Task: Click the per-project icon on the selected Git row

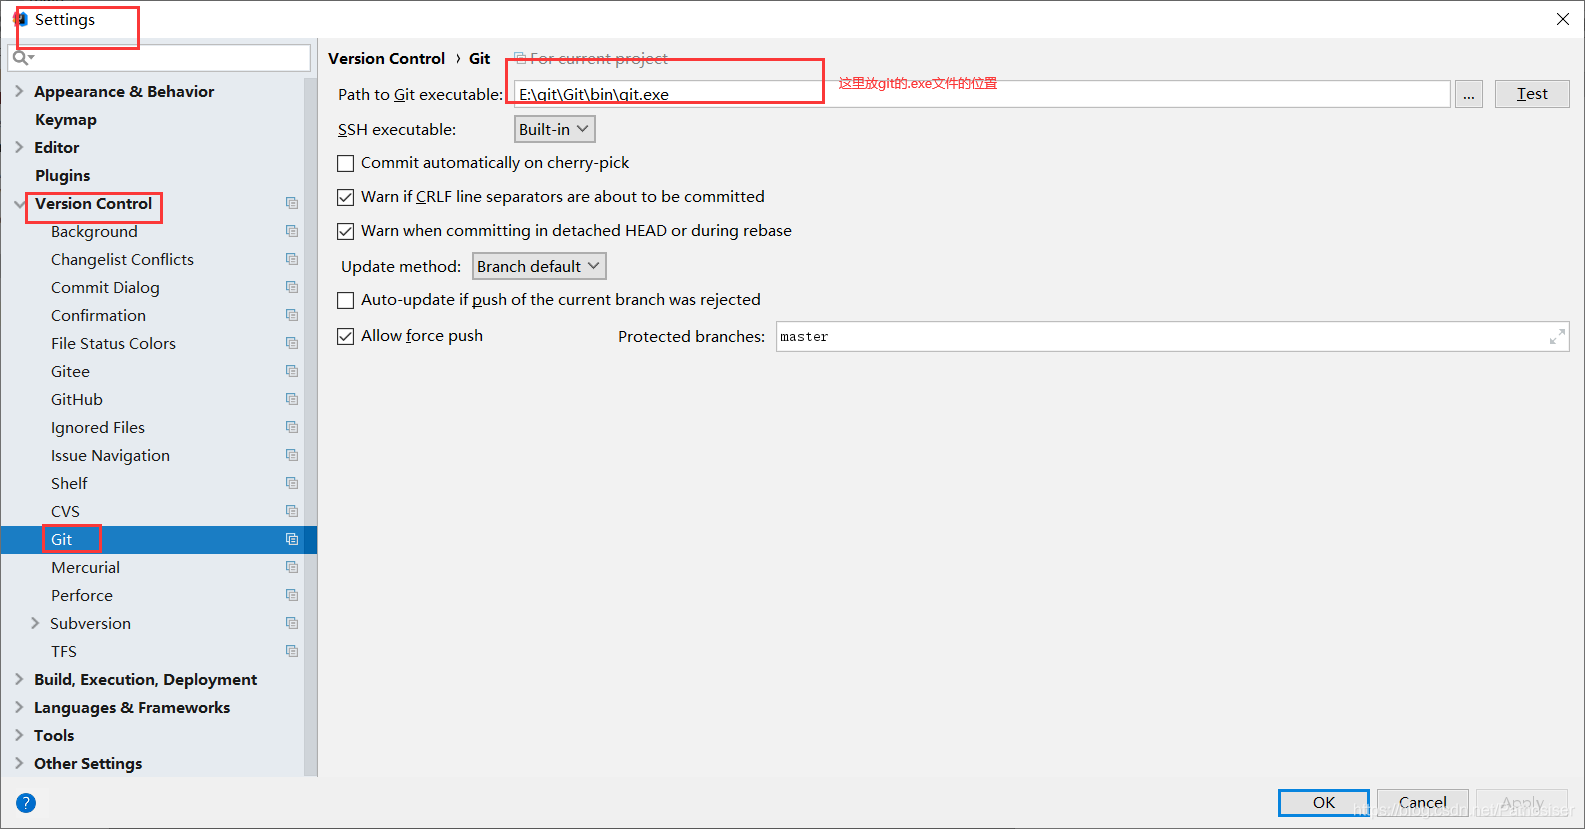Action: 292,539
